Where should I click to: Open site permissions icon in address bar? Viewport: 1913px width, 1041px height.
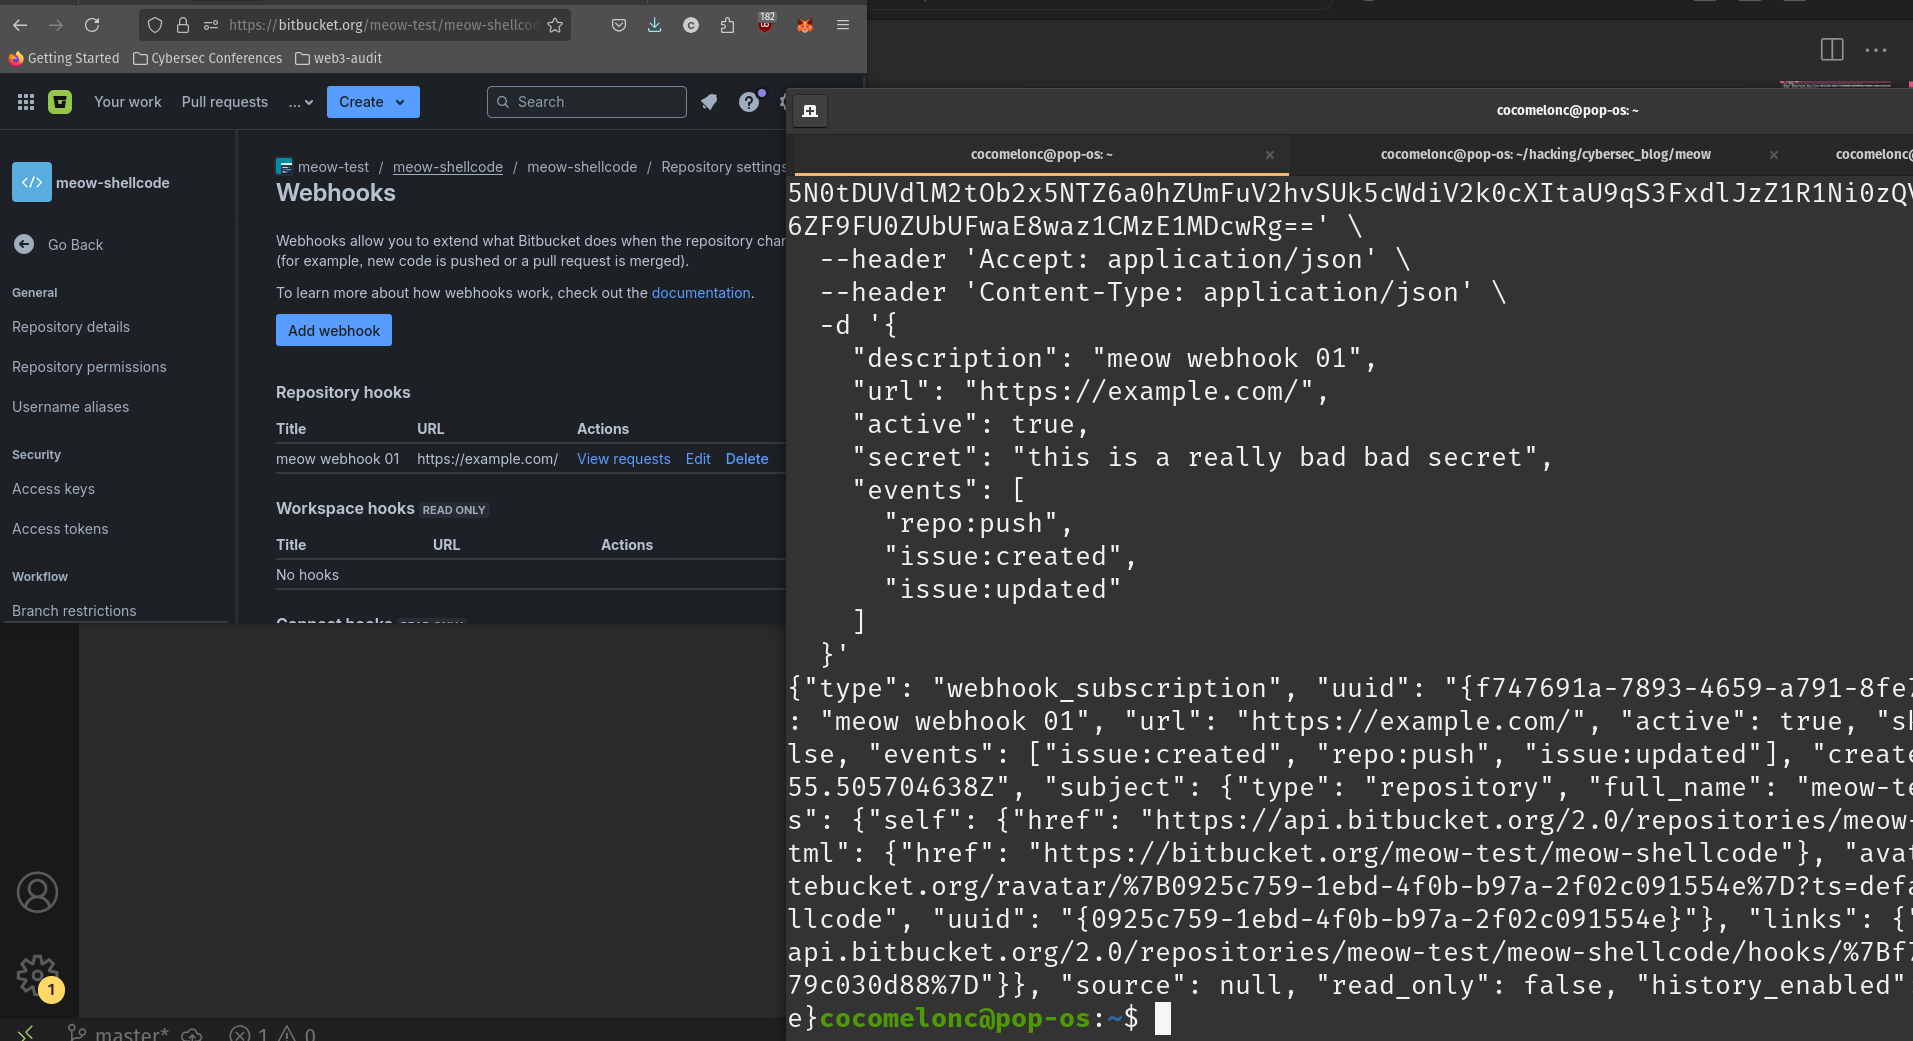pyautogui.click(x=210, y=25)
